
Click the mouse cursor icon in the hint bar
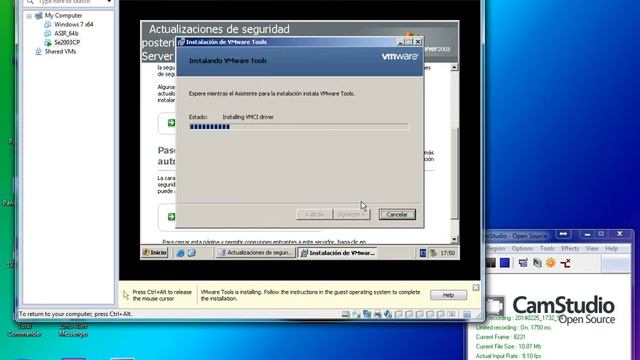click(126, 295)
